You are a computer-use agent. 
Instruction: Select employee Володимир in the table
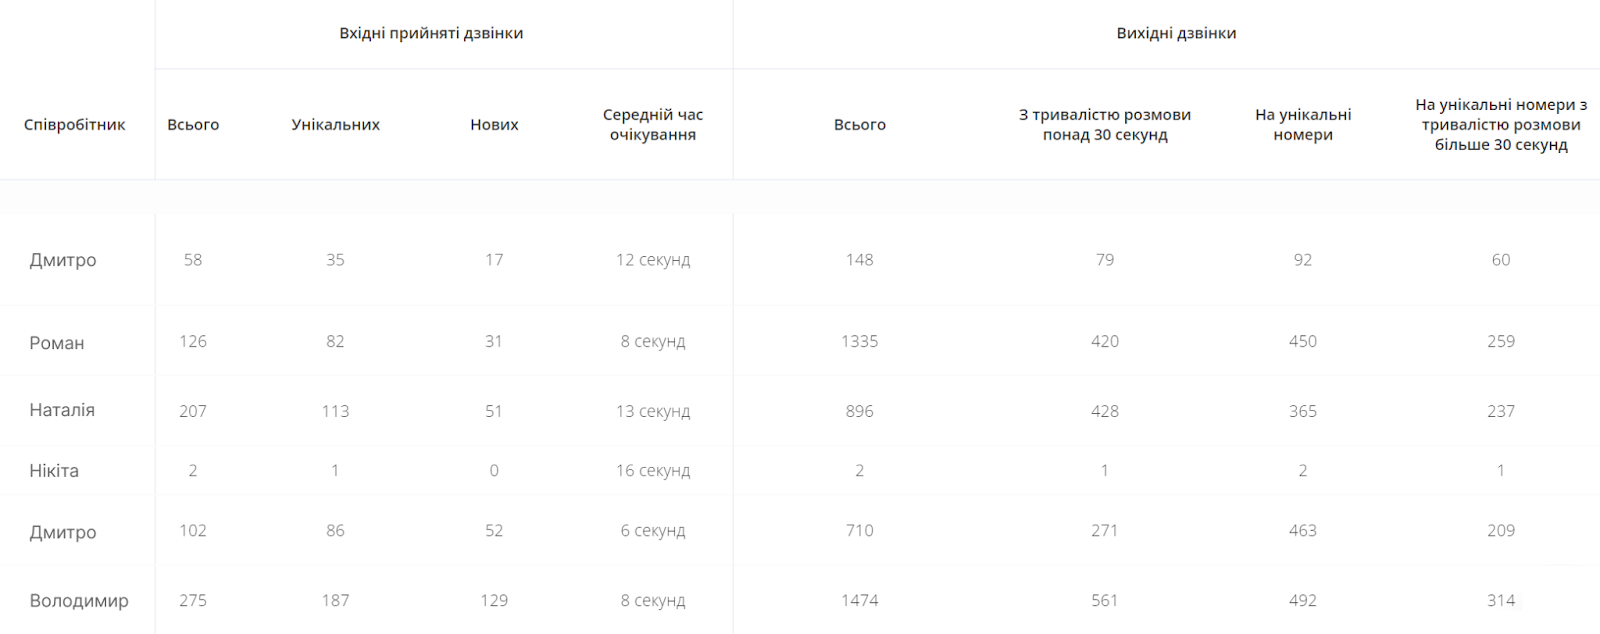click(79, 601)
